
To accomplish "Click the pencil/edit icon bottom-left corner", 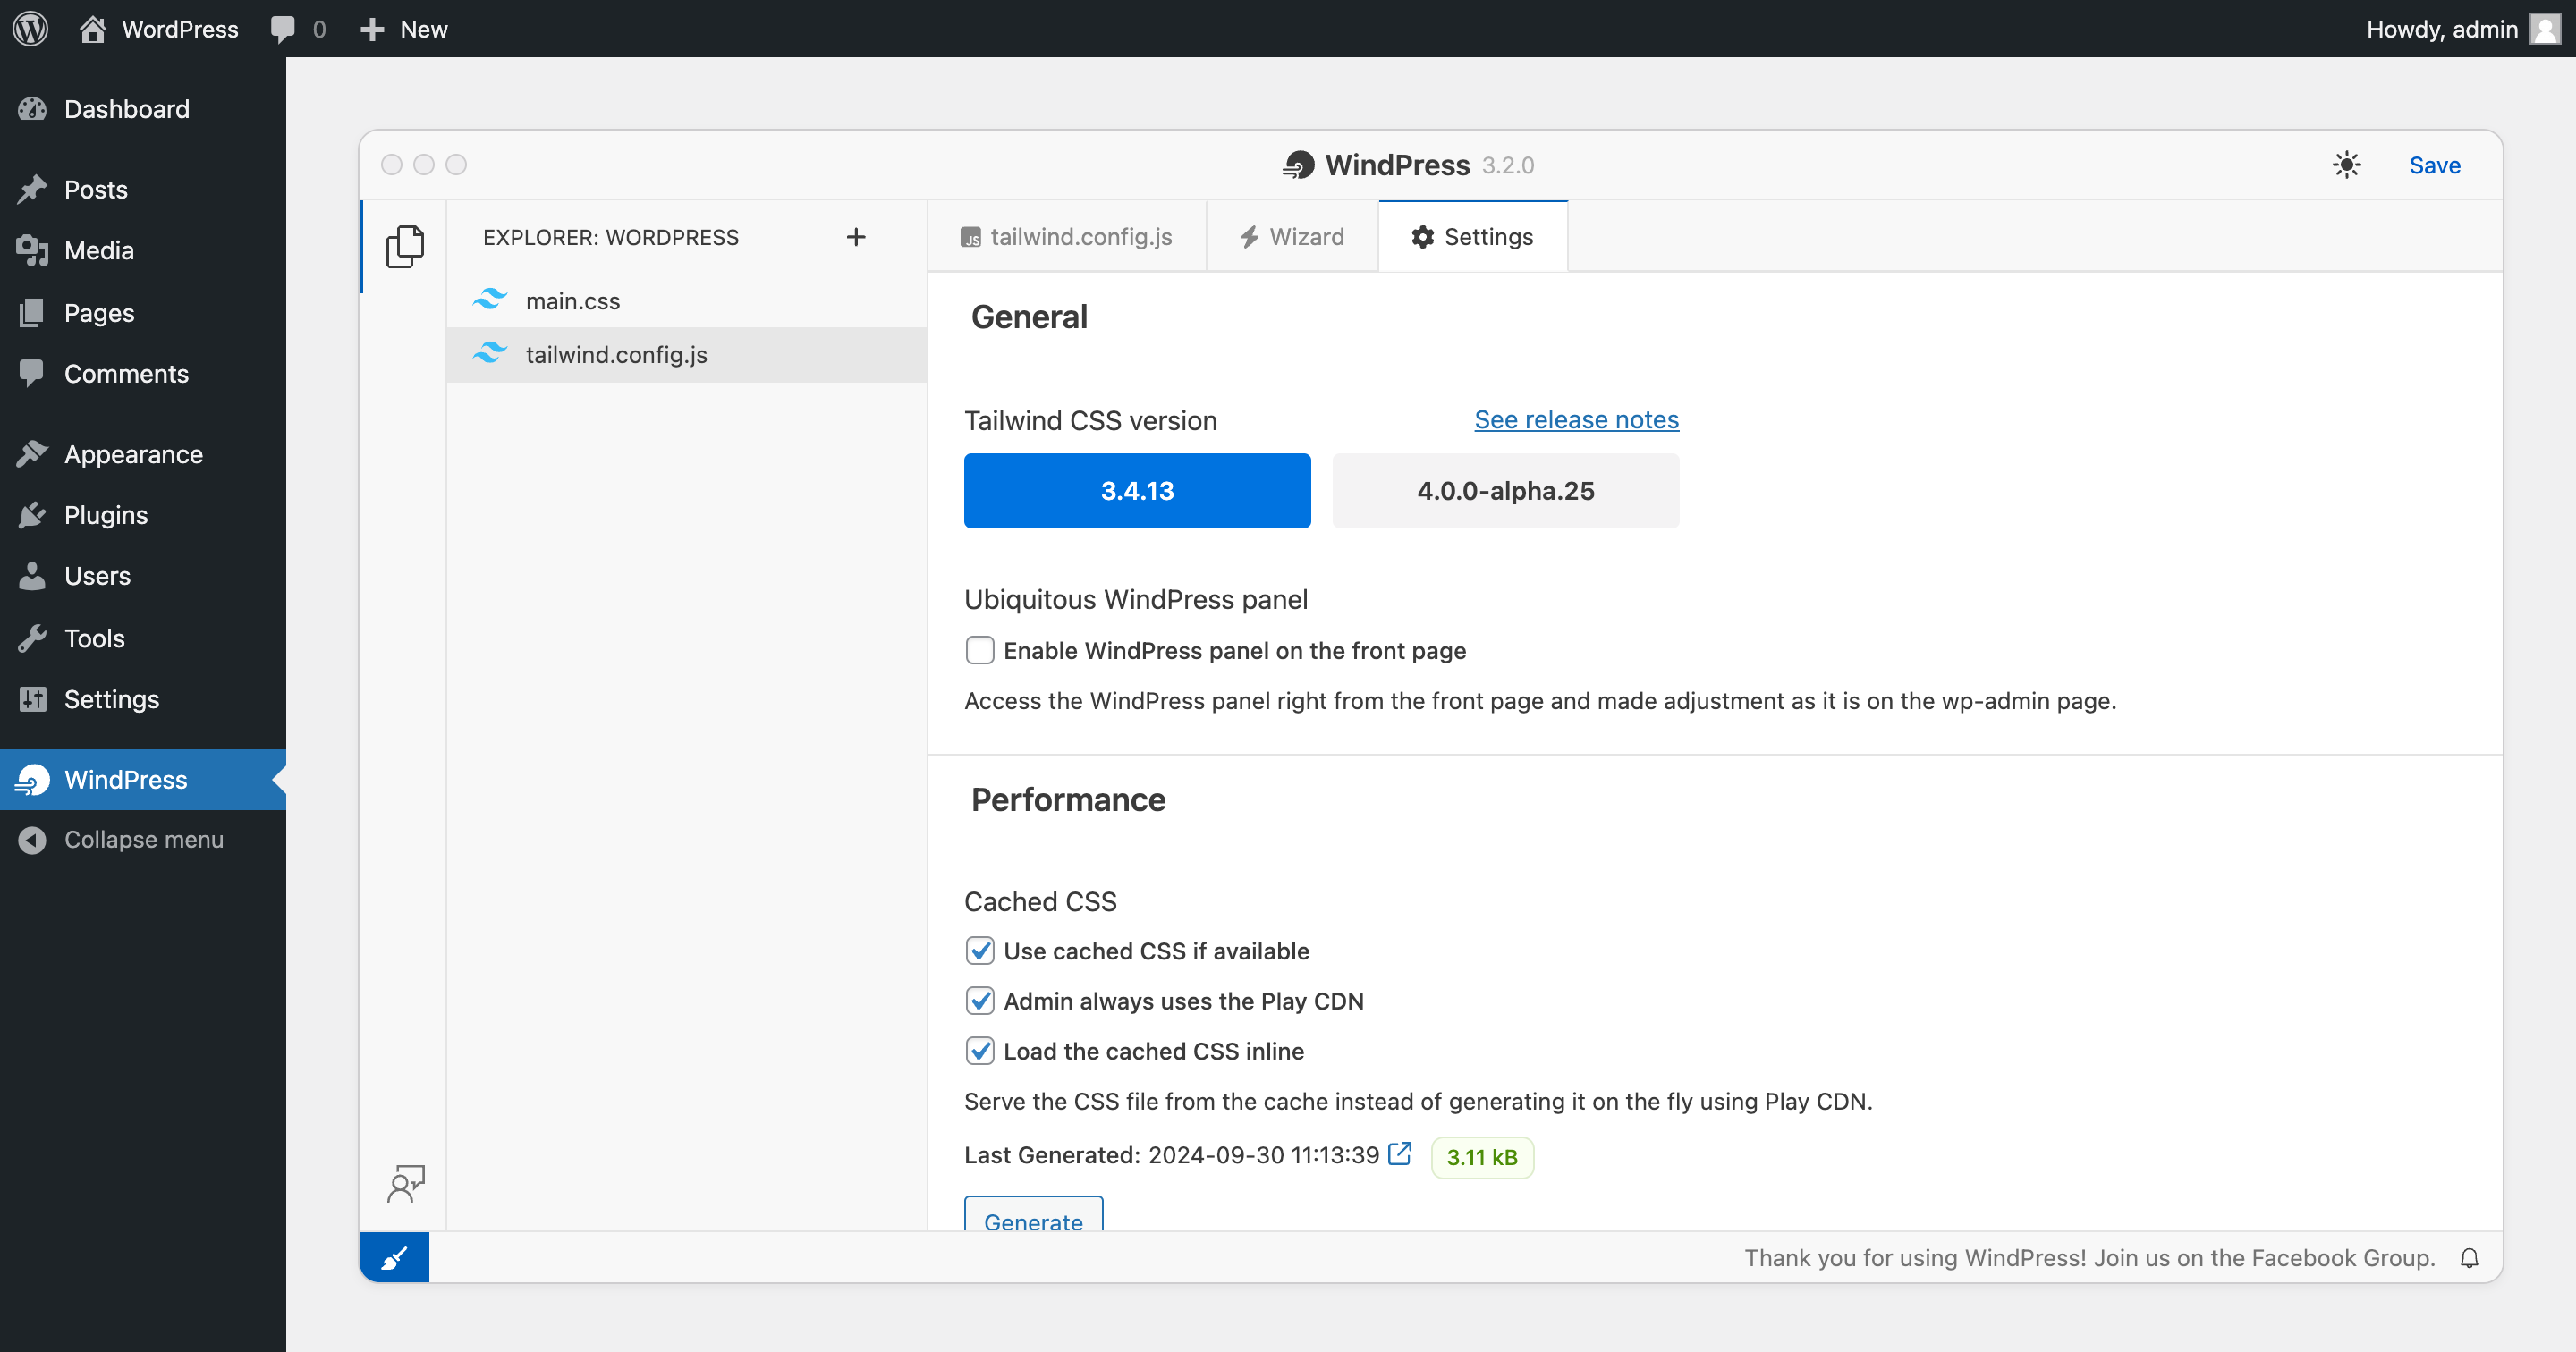I will (394, 1258).
